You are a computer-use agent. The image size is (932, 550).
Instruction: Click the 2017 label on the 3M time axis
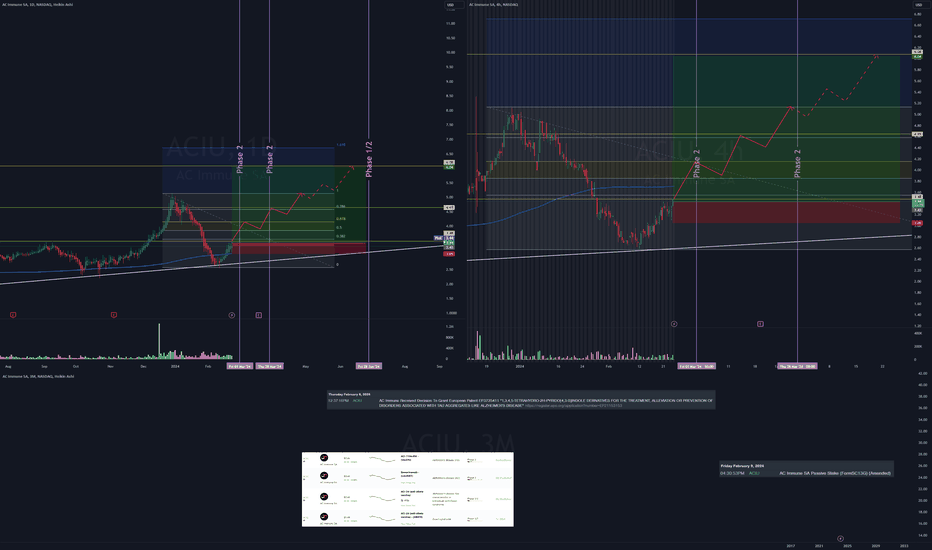(791, 546)
